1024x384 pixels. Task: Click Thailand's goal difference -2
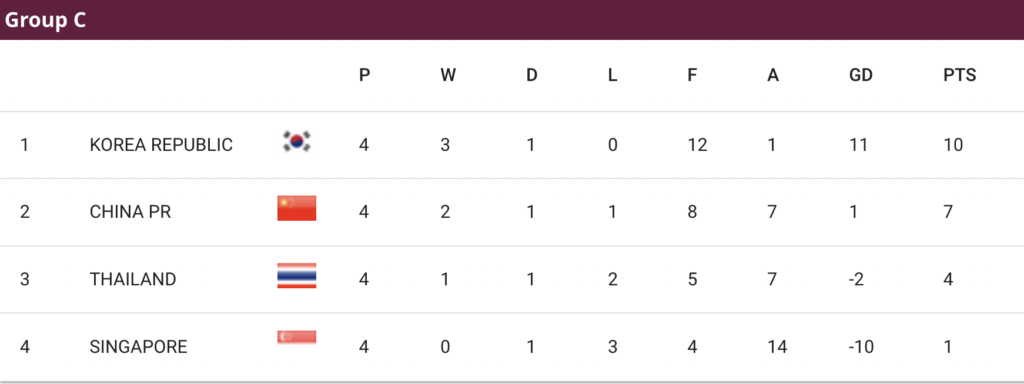tap(857, 280)
